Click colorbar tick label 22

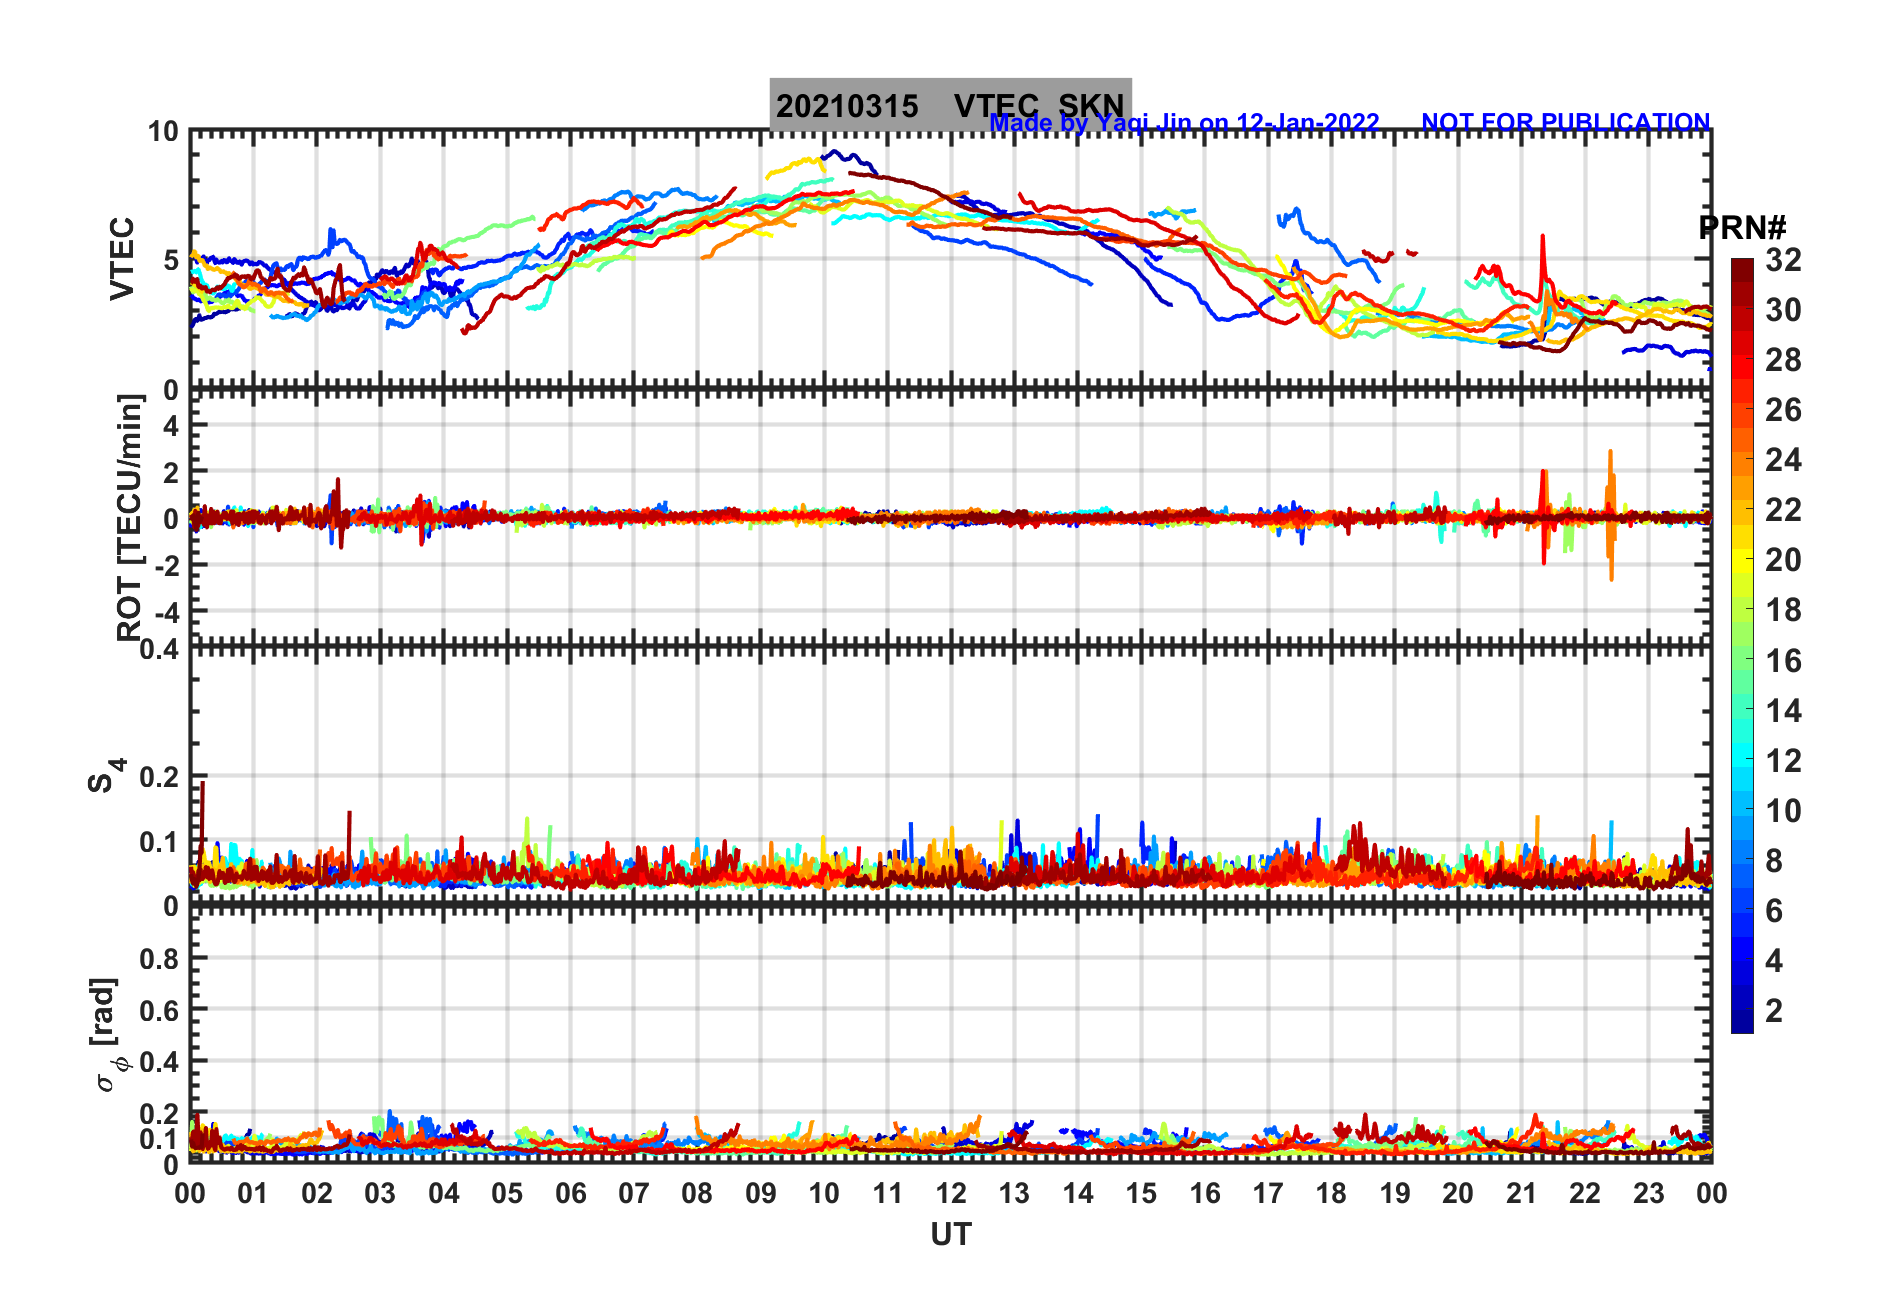click(1783, 510)
